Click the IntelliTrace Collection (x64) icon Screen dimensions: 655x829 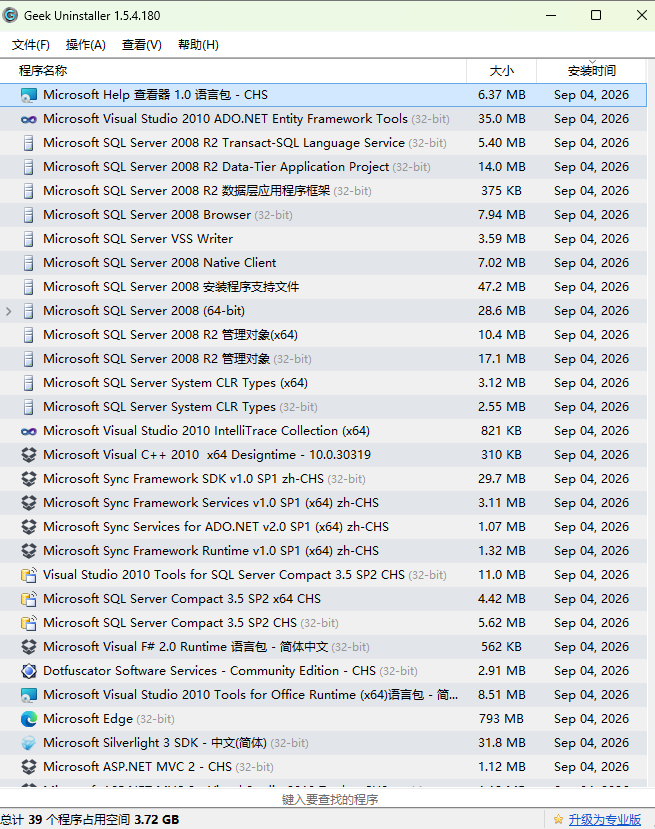(29, 431)
